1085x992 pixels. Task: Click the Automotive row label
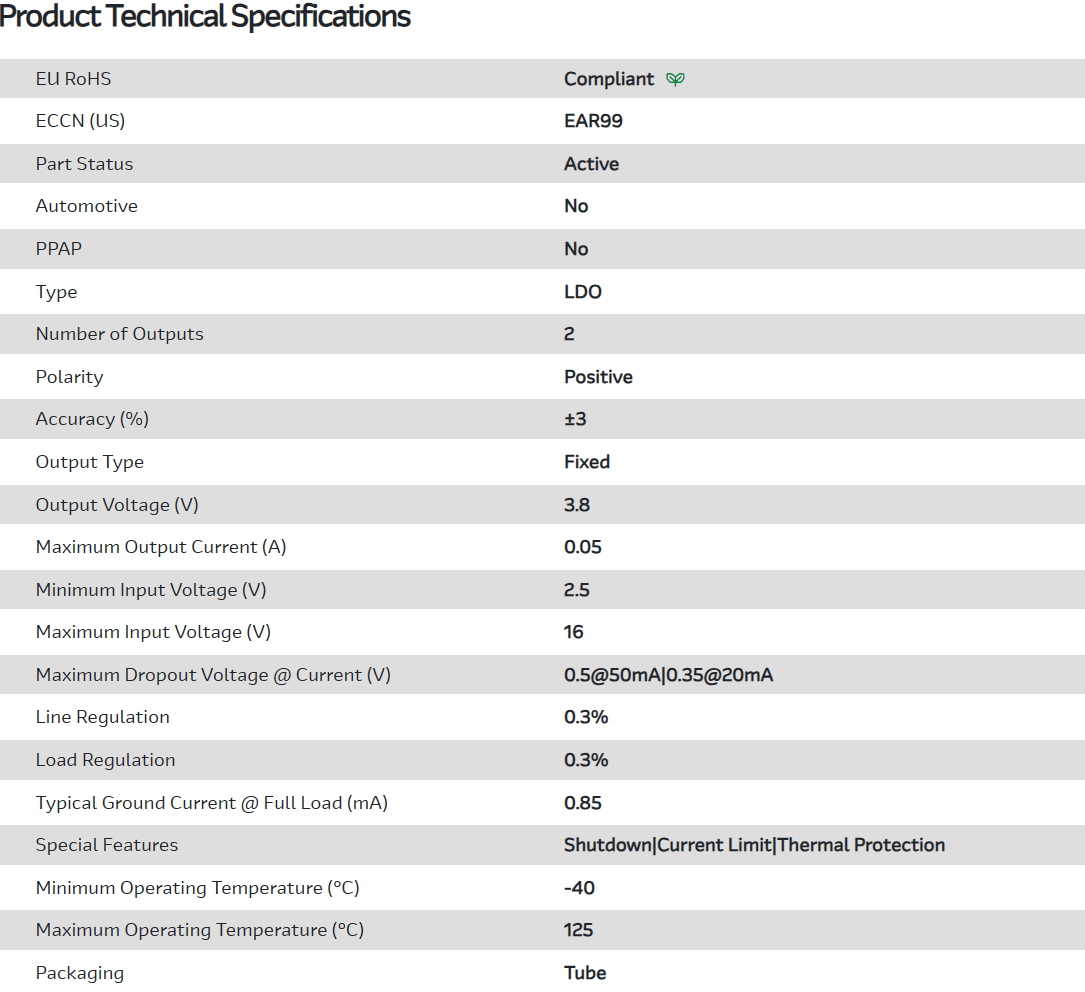pos(86,206)
